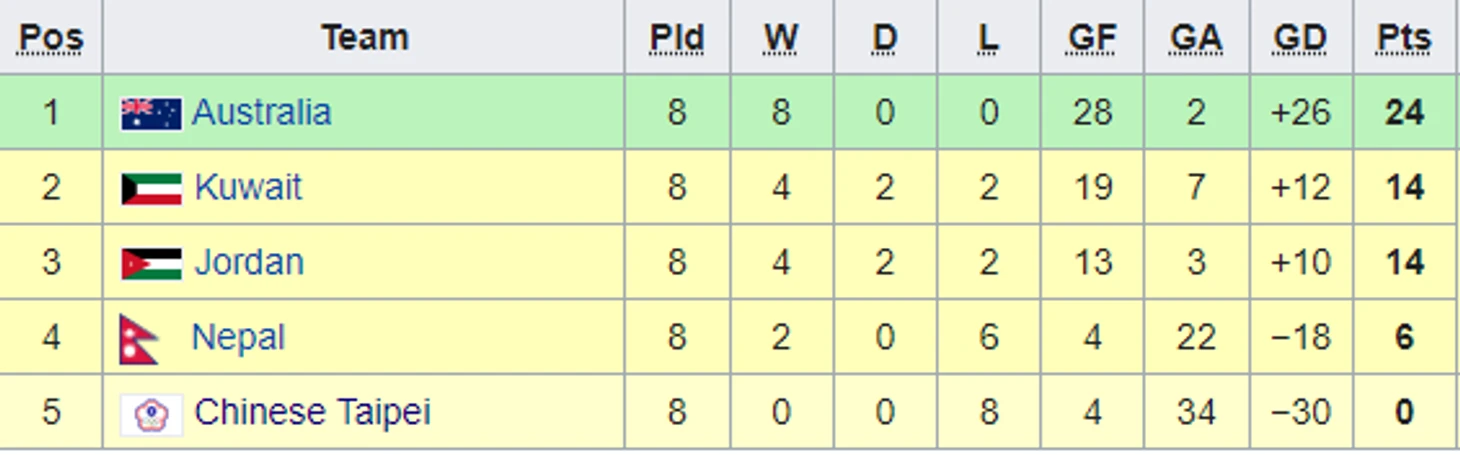Image resolution: width=1460 pixels, height=455 pixels.
Task: Click the D column header abbreviation
Action: 885,38
